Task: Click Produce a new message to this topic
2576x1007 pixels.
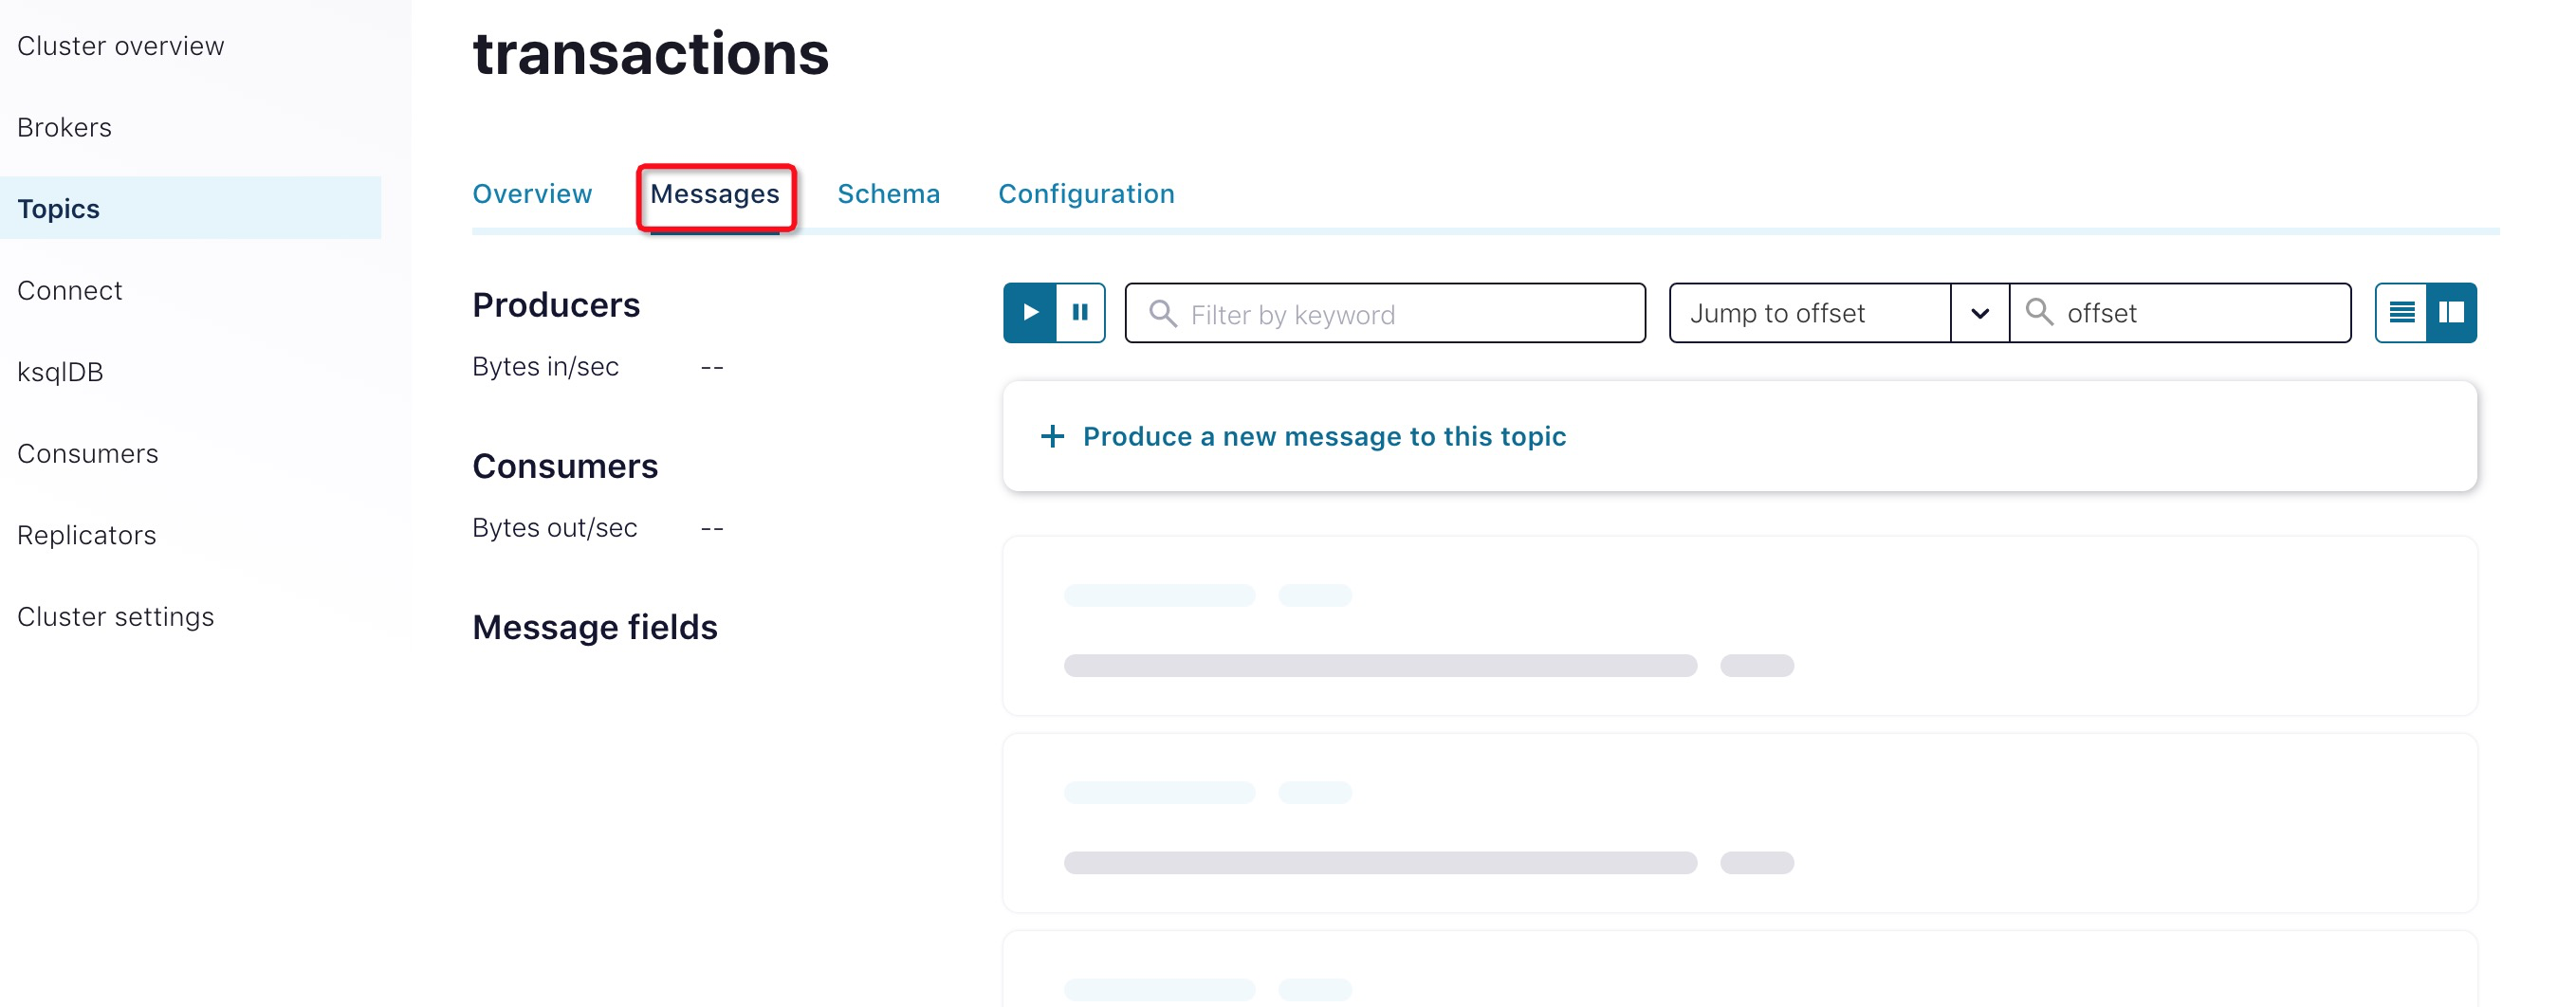Action: [x=1324, y=436]
